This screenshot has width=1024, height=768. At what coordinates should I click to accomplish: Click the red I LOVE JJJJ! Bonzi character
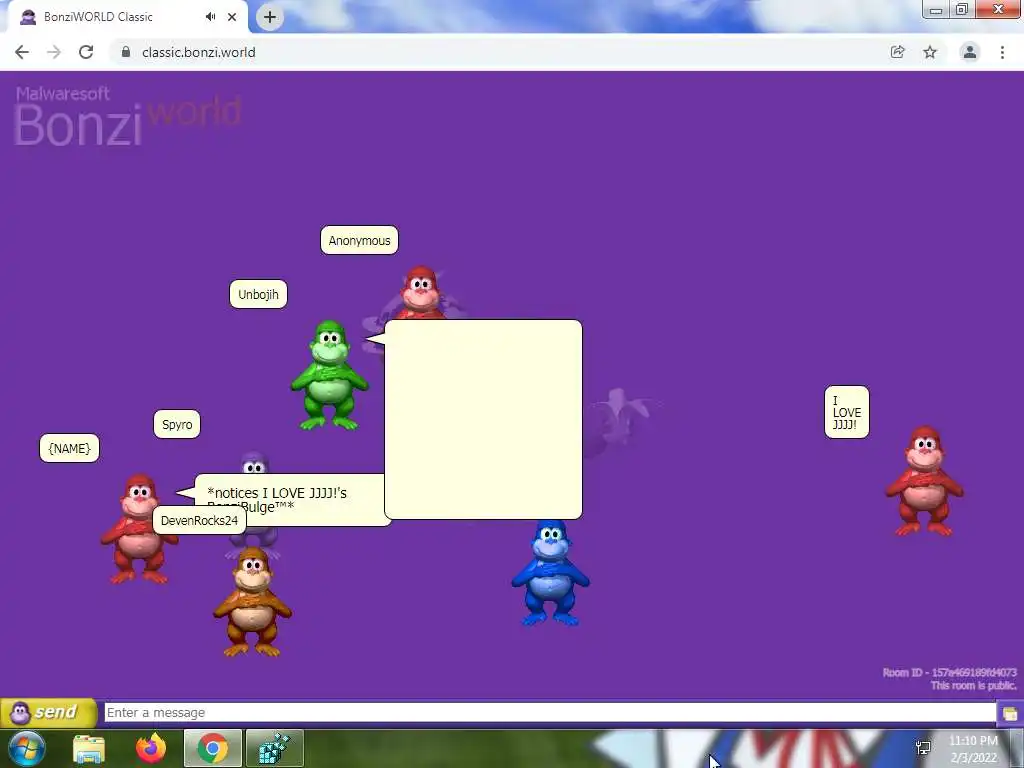coord(924,481)
